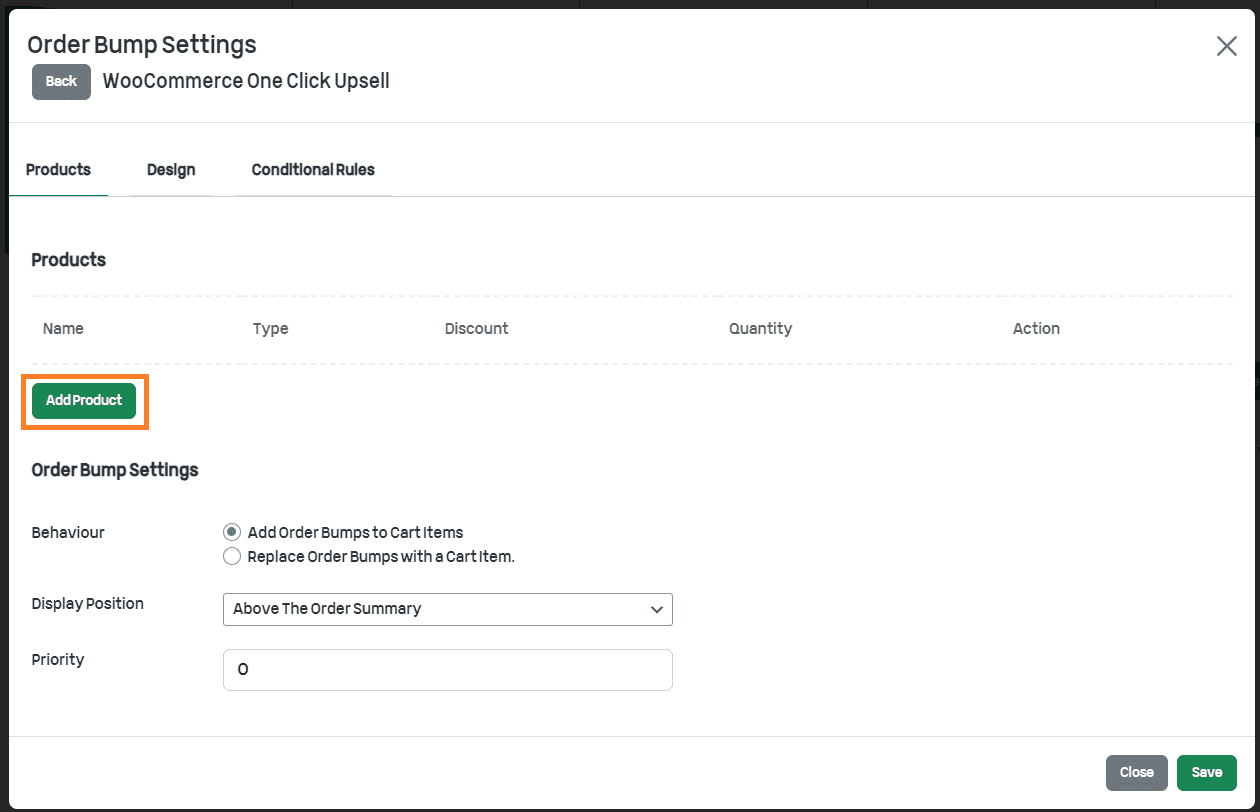Click the scrollbar on the right edge
This screenshot has width=1260, height=812.
[x=1253, y=400]
